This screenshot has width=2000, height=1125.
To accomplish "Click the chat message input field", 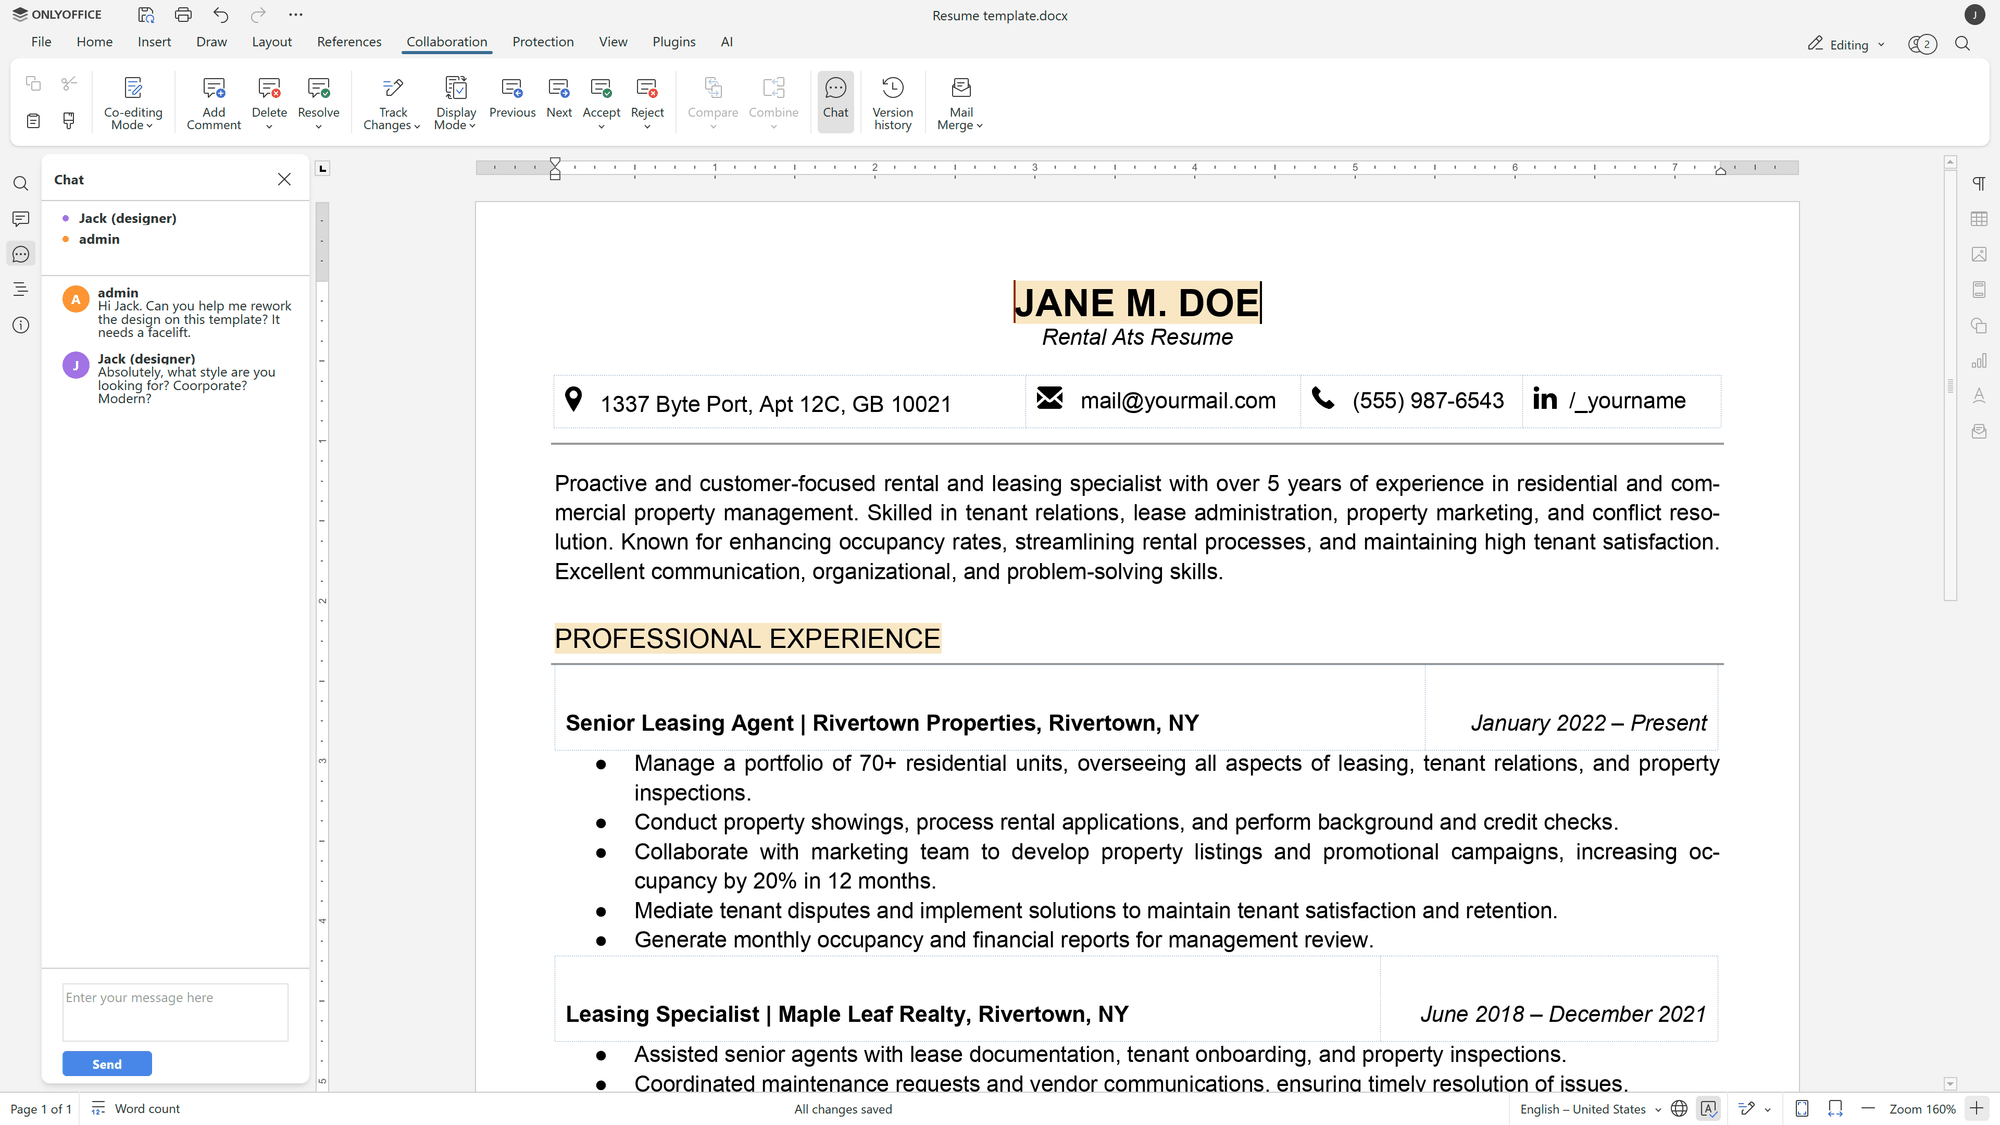I will 175,1012.
